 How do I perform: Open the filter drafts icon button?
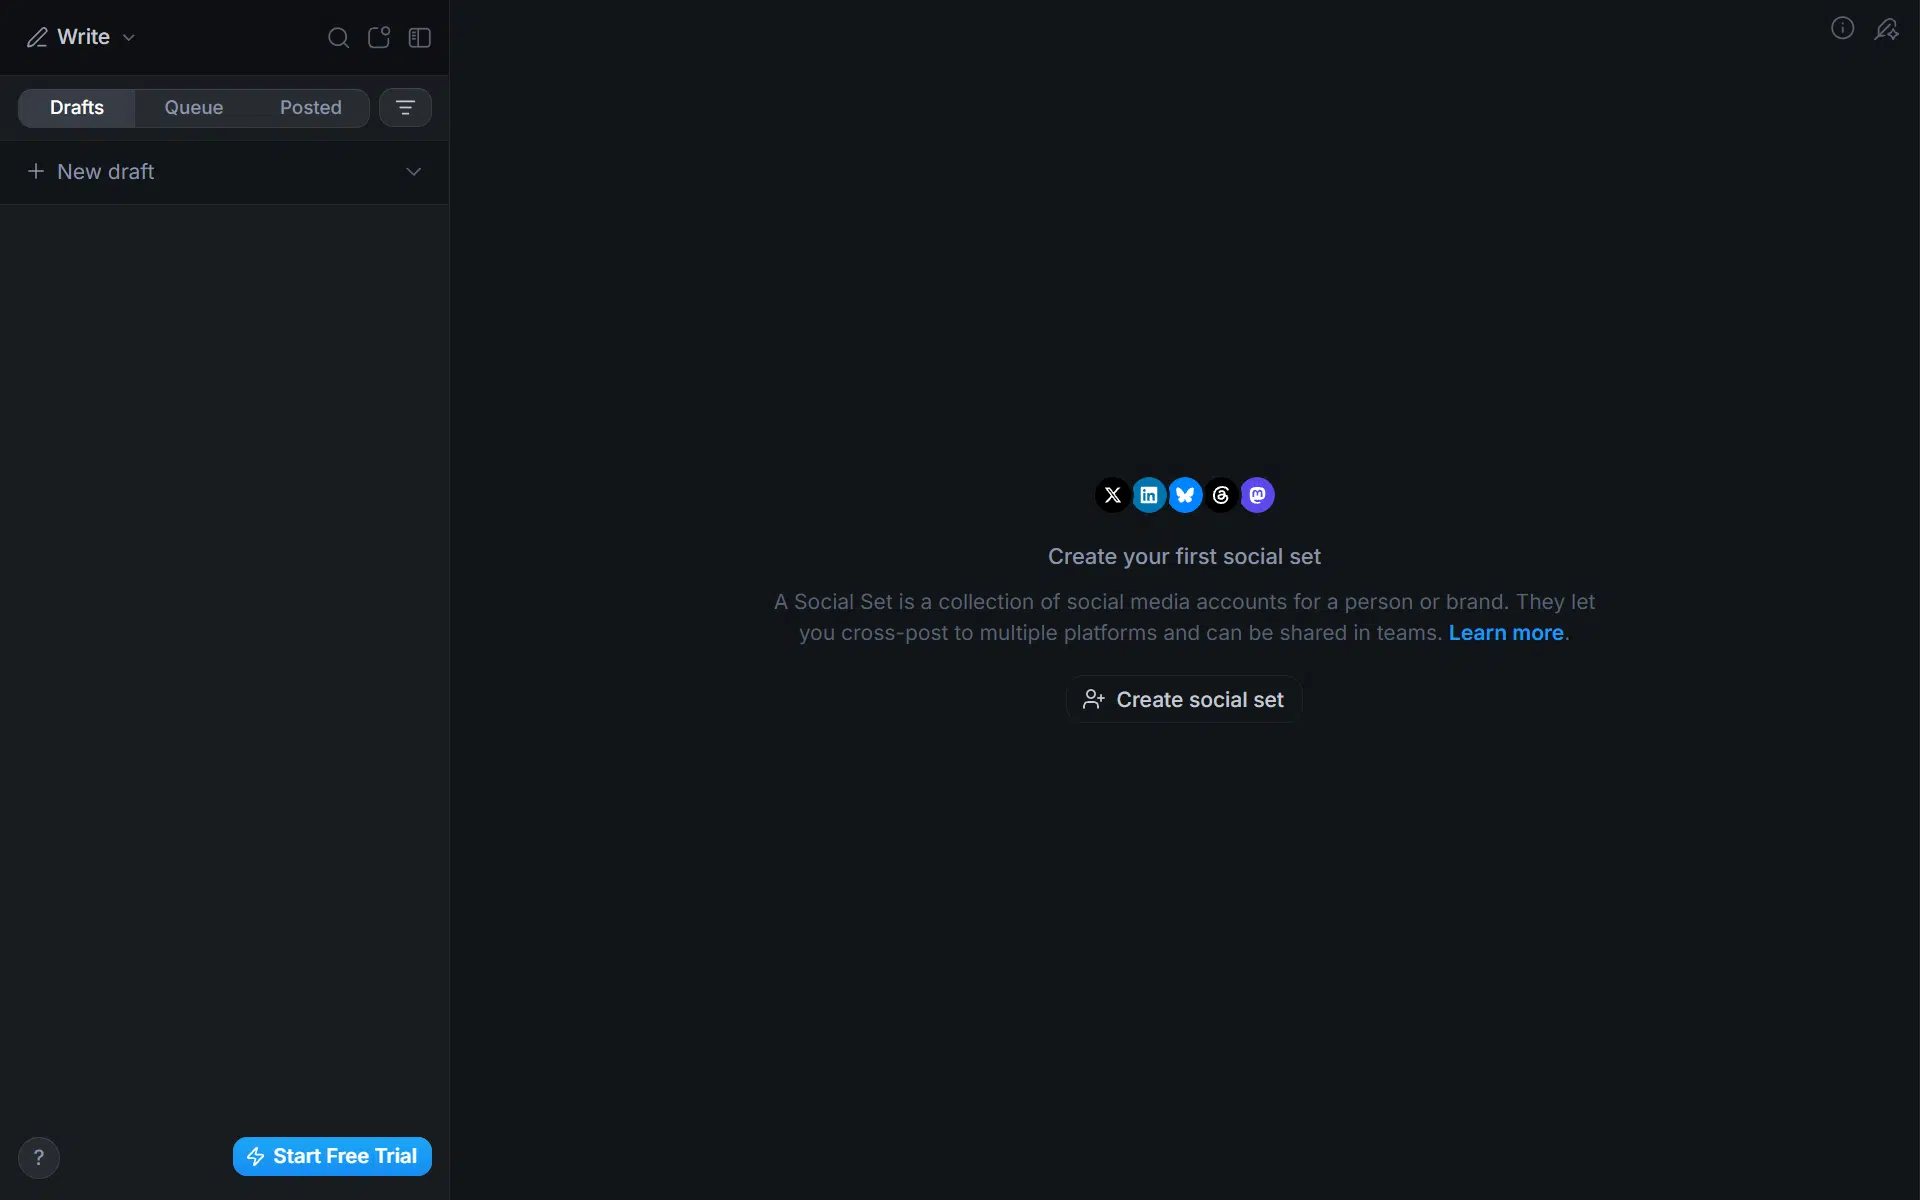(405, 107)
